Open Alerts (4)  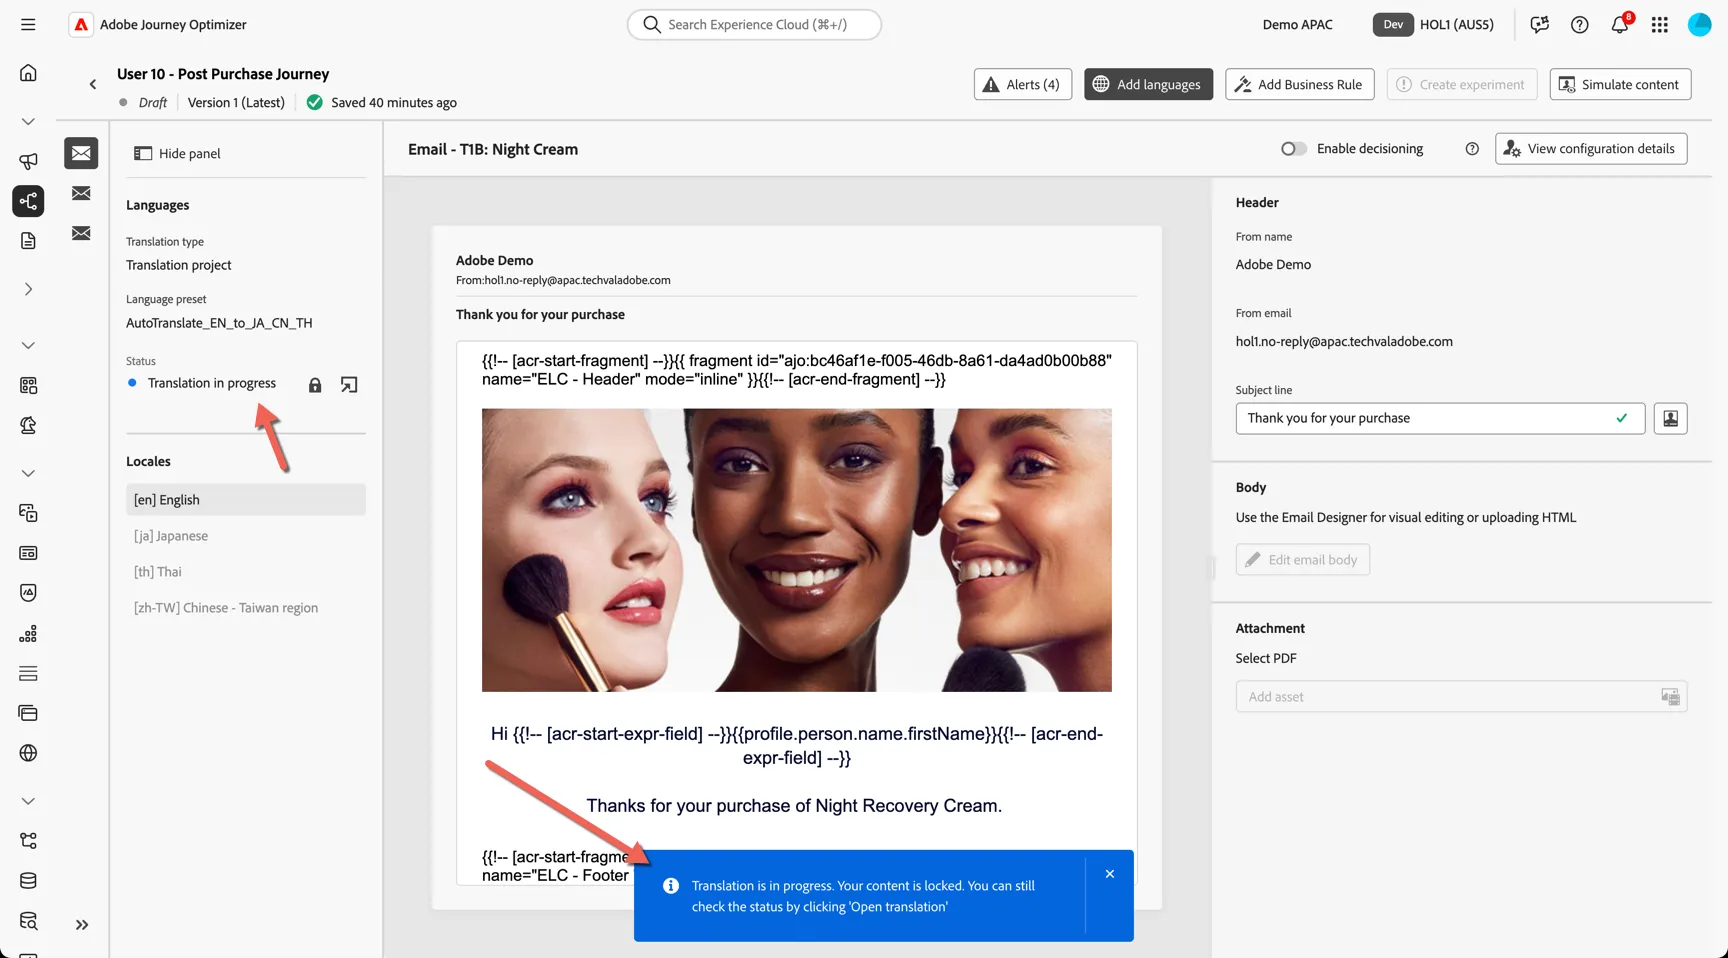(1023, 84)
